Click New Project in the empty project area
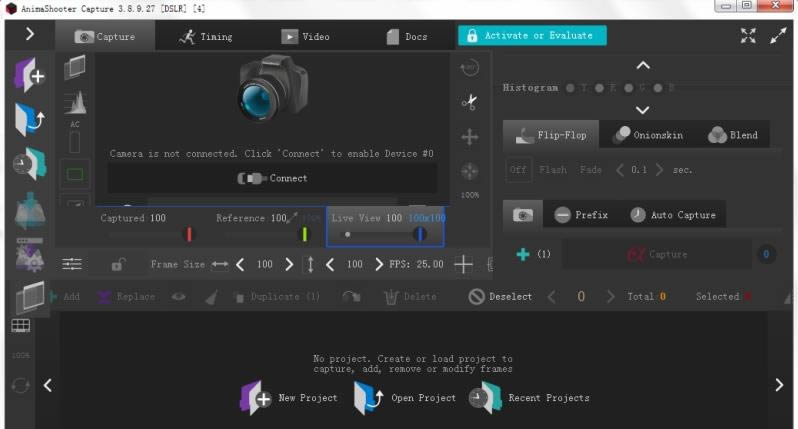 pos(289,397)
